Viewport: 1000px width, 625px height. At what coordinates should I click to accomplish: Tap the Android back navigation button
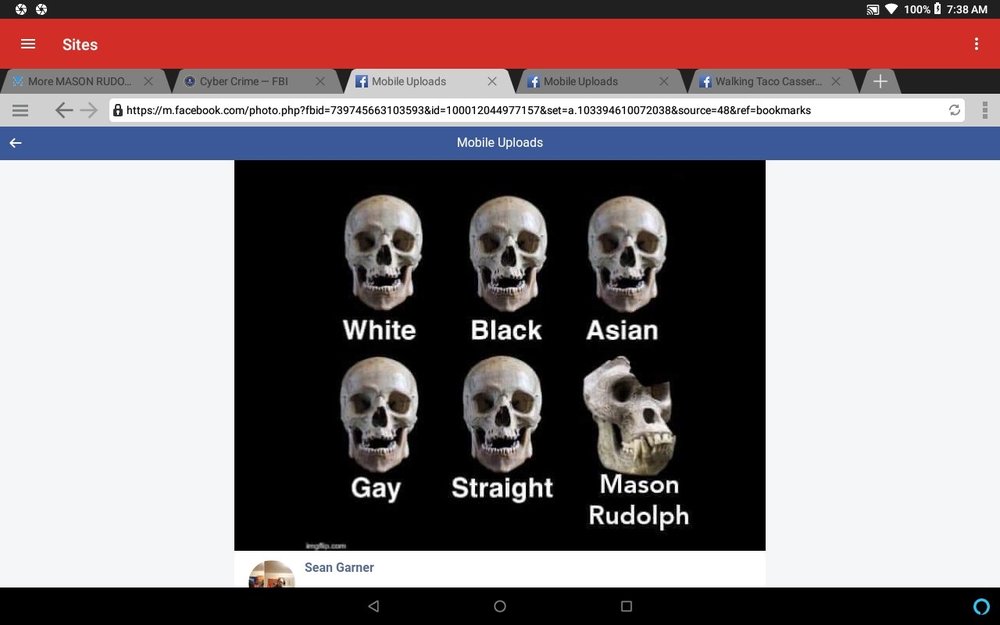(374, 606)
